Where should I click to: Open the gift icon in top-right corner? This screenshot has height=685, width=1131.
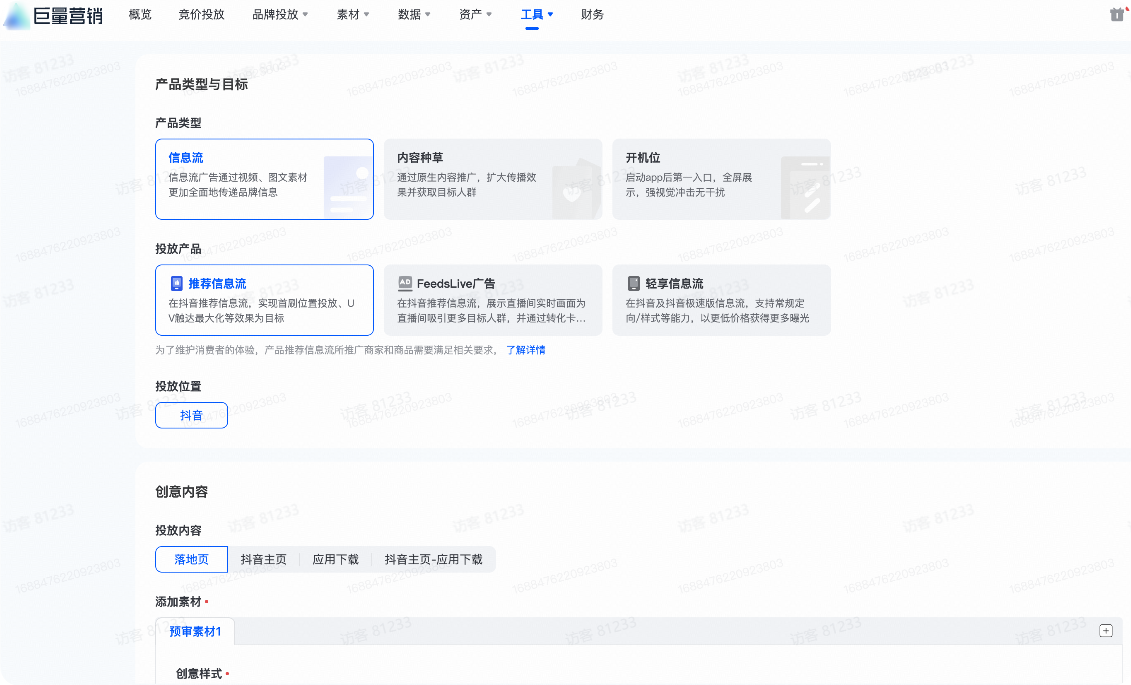tap(1117, 14)
